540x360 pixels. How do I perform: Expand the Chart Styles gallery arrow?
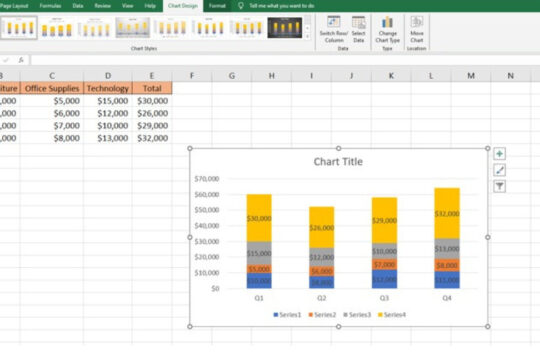point(308,36)
